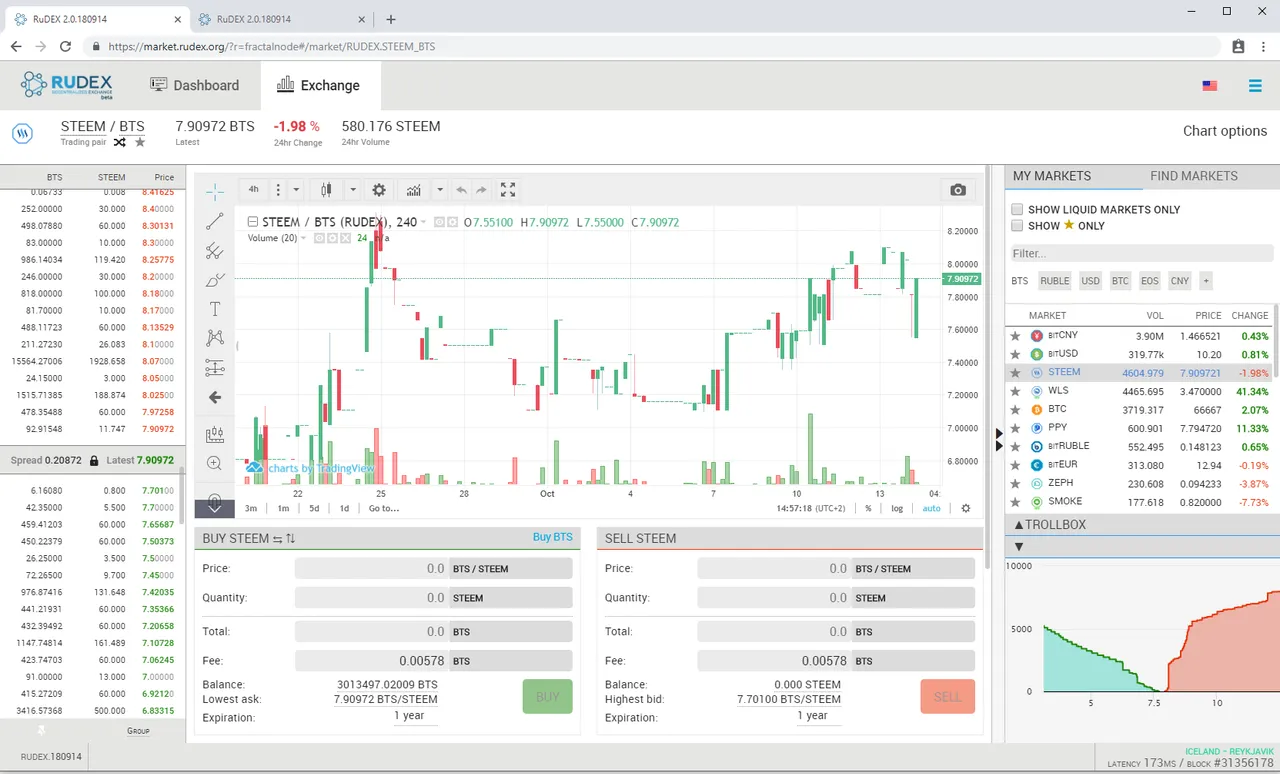Switch to the Dashboard tab

[x=195, y=85]
